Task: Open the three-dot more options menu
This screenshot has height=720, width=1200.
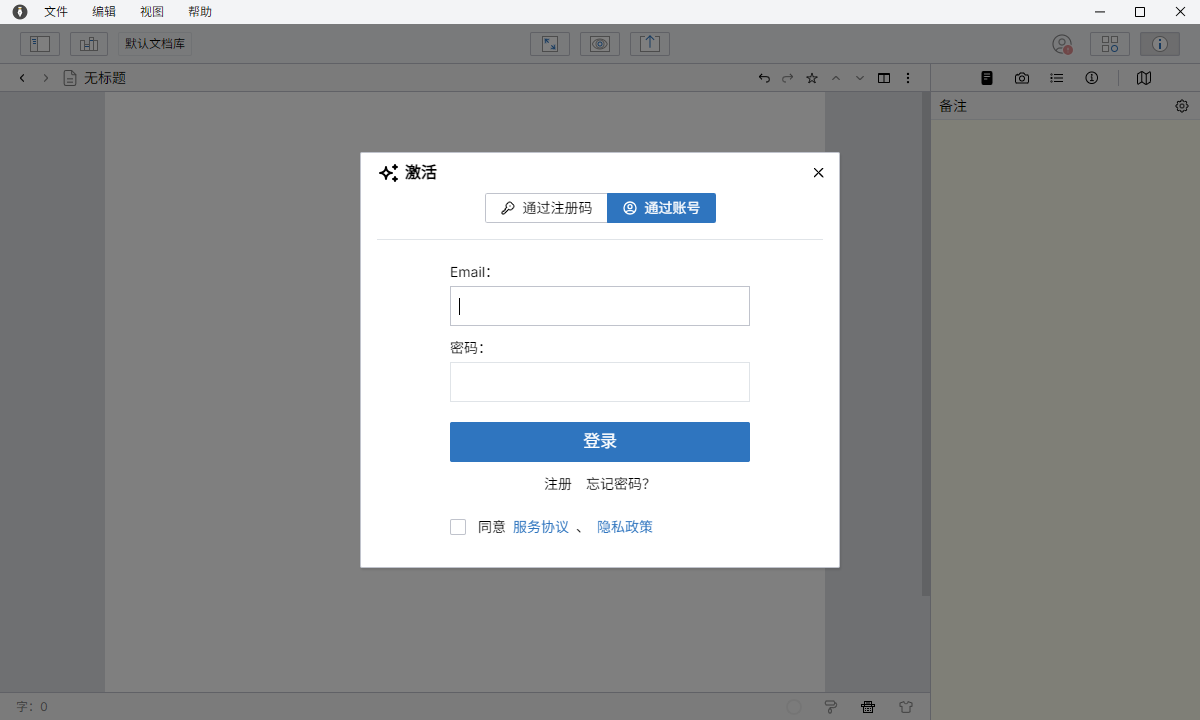Action: coord(908,78)
